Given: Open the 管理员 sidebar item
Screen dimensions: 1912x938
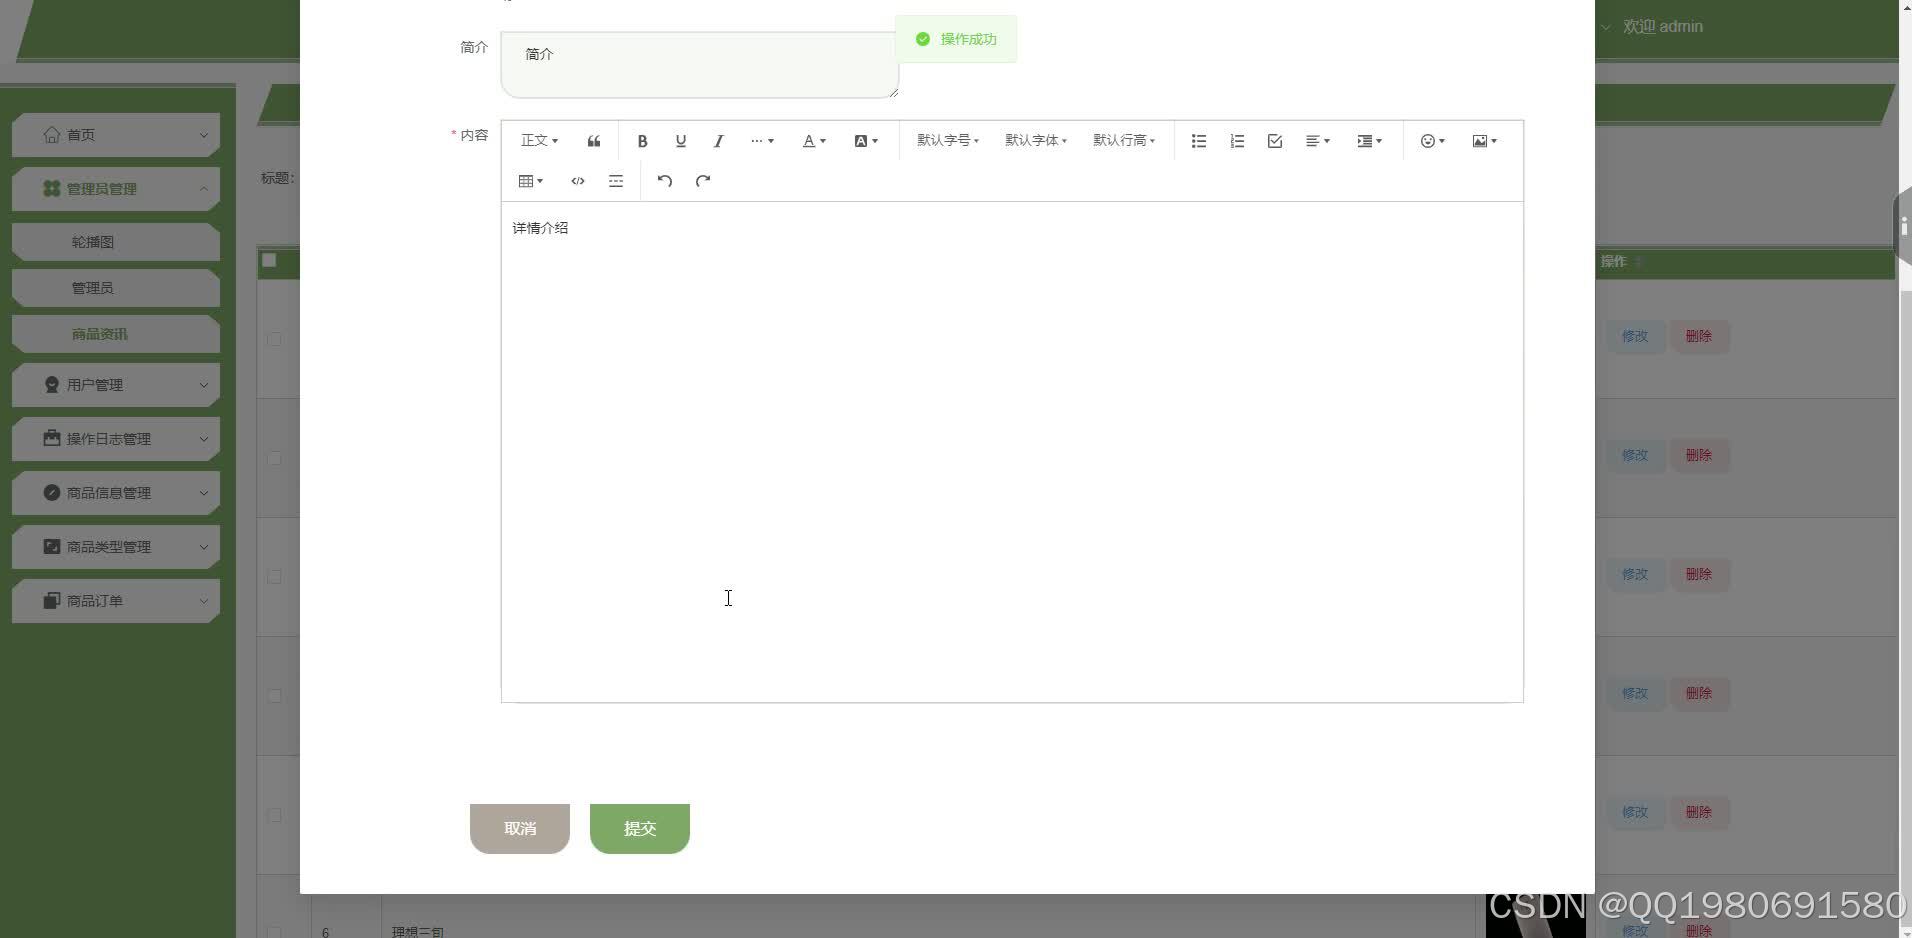Looking at the screenshot, I should pos(116,288).
